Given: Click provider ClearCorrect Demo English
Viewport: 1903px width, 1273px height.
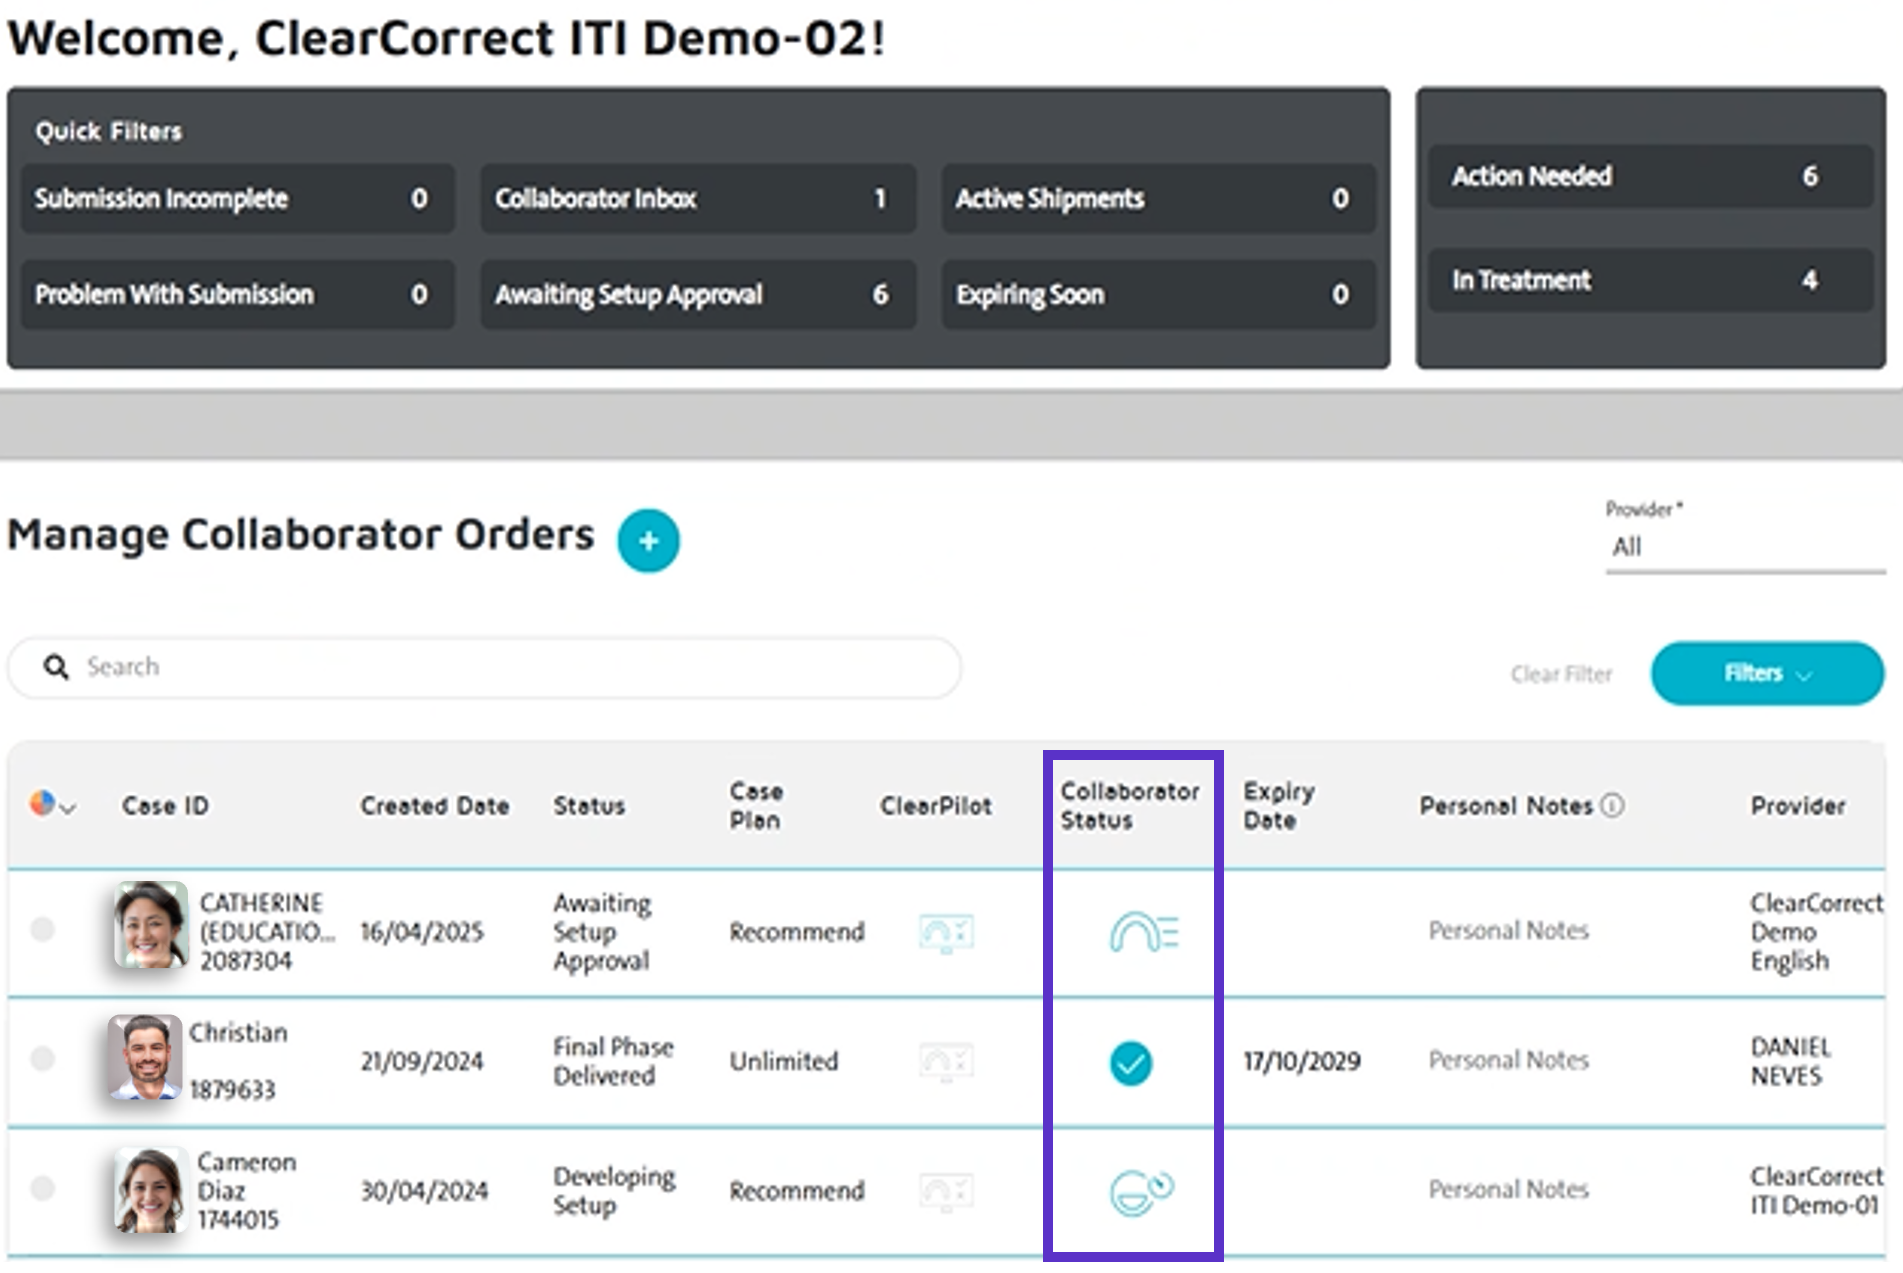Looking at the screenshot, I should tap(1816, 932).
